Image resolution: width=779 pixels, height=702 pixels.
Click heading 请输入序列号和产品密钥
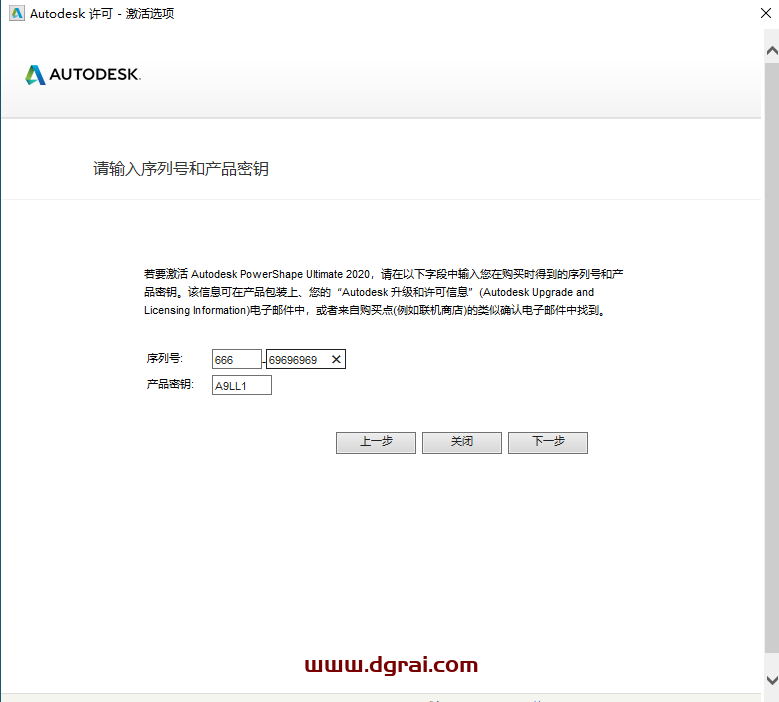click(181, 169)
